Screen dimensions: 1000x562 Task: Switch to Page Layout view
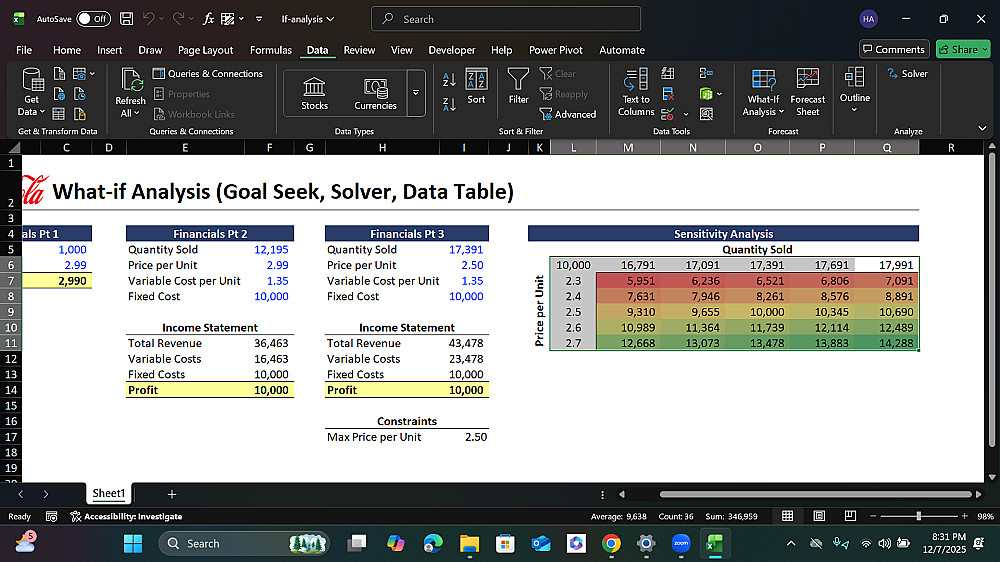pyautogui.click(x=820, y=515)
